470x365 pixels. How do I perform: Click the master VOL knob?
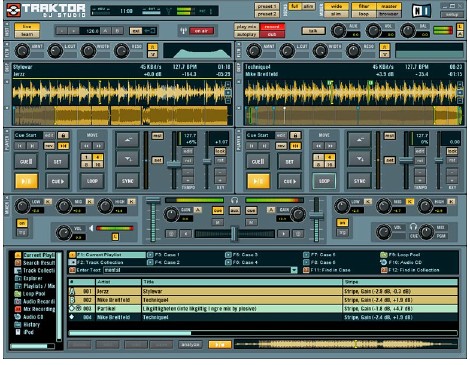[373, 31]
